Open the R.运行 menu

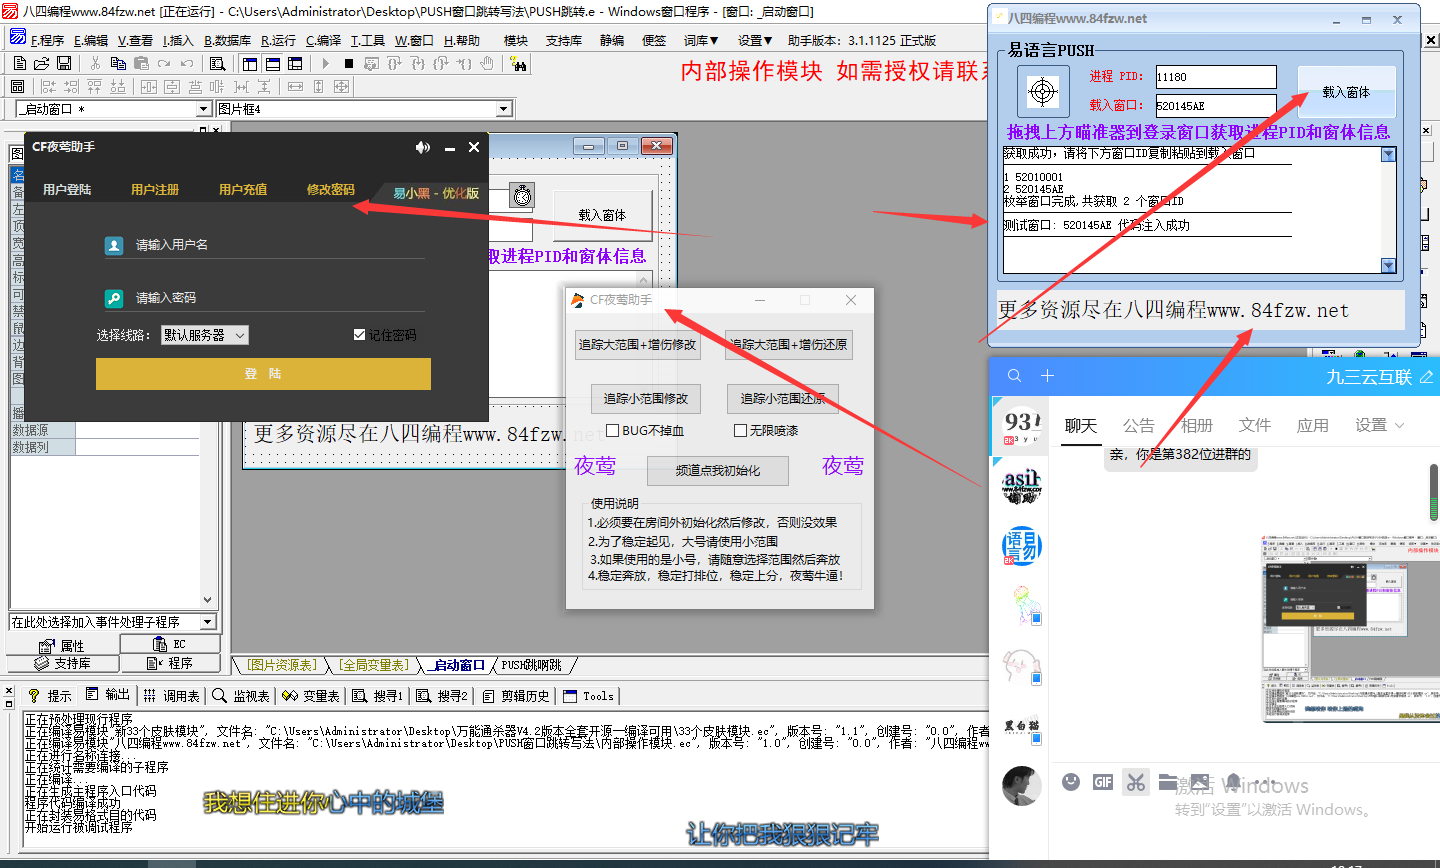[278, 40]
